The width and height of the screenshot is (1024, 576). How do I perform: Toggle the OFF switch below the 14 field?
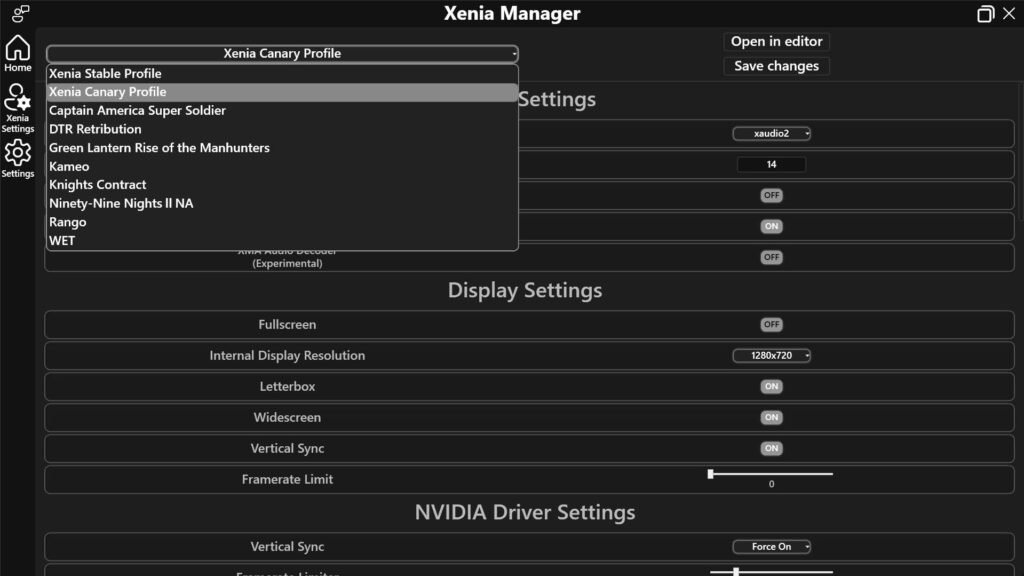[x=771, y=195]
